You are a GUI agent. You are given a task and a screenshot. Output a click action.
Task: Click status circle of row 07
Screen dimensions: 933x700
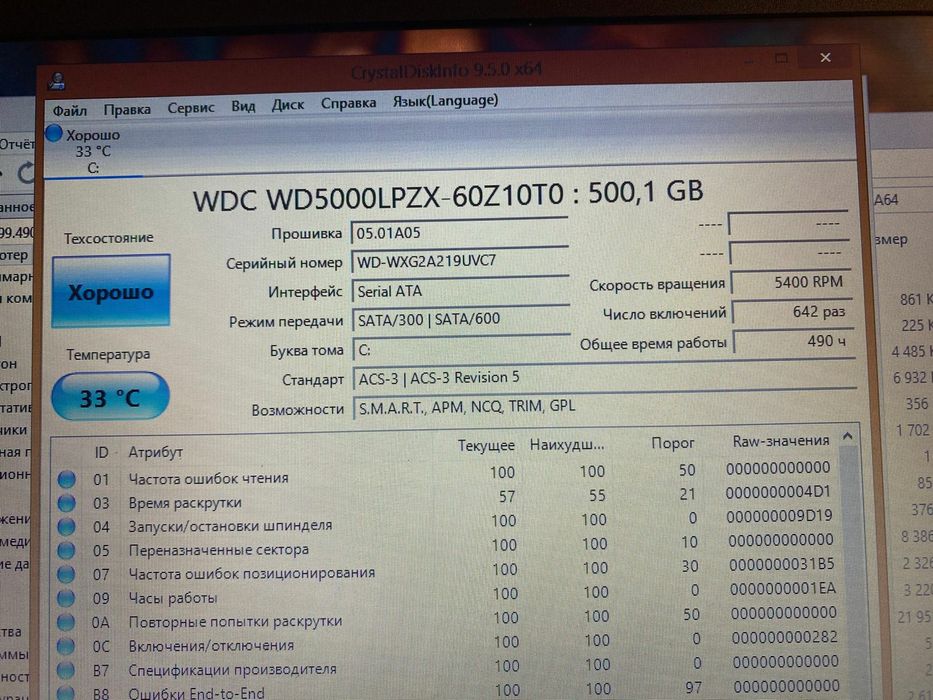[66, 574]
